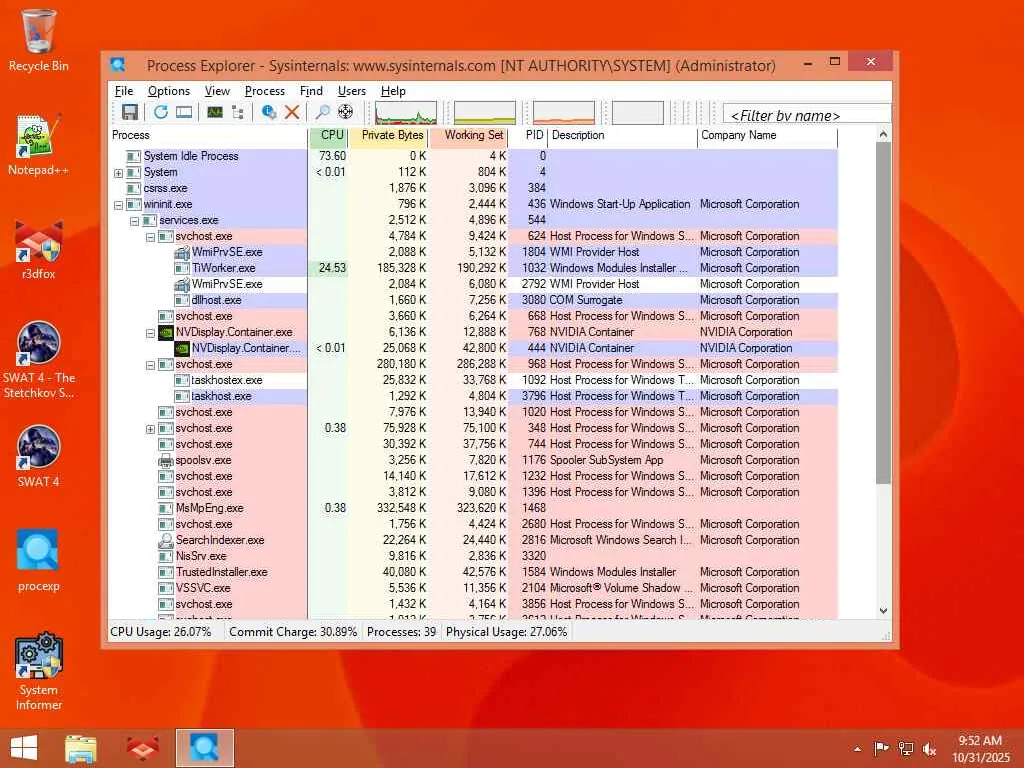Click the Process Explorer title bar icon
Viewport: 1024px width, 768px height.
click(118, 65)
